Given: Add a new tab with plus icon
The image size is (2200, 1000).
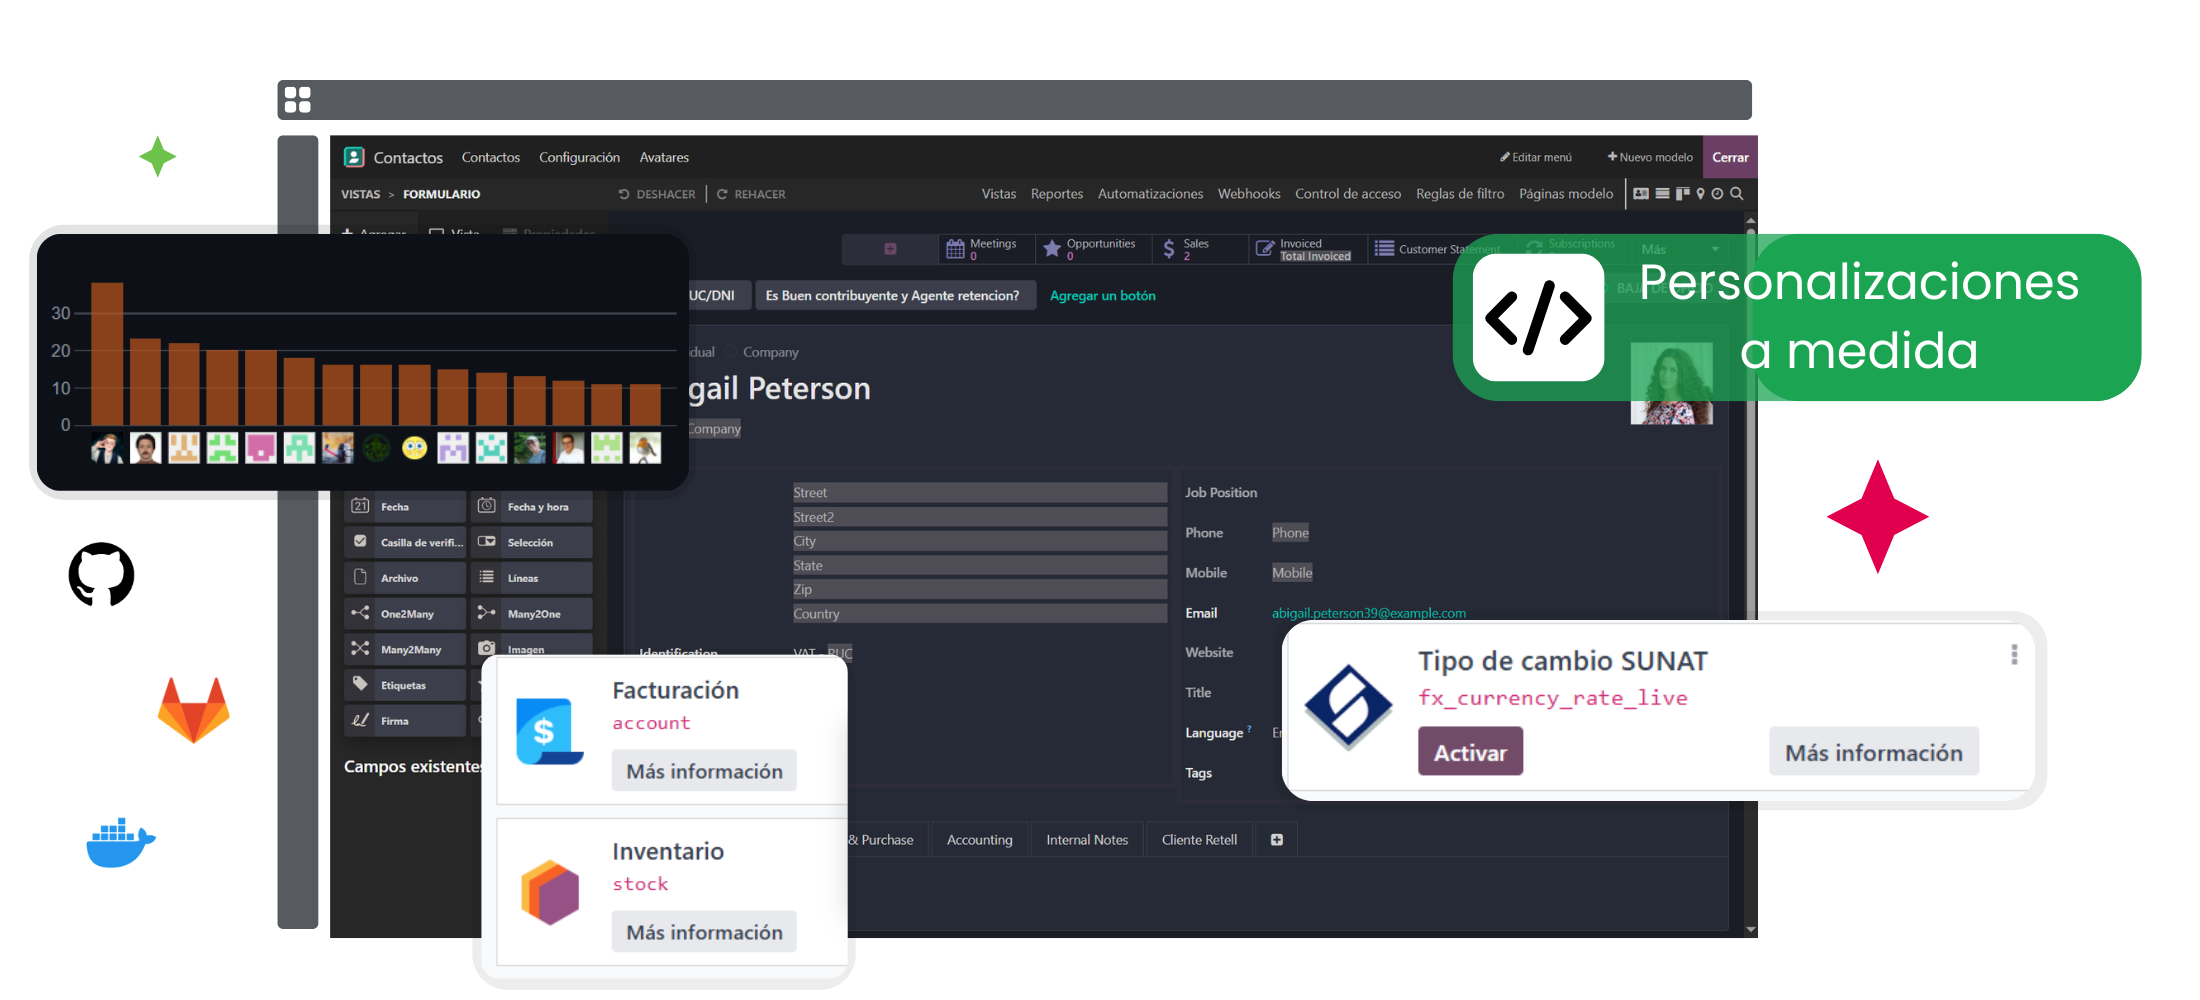Looking at the screenshot, I should click(x=1277, y=840).
